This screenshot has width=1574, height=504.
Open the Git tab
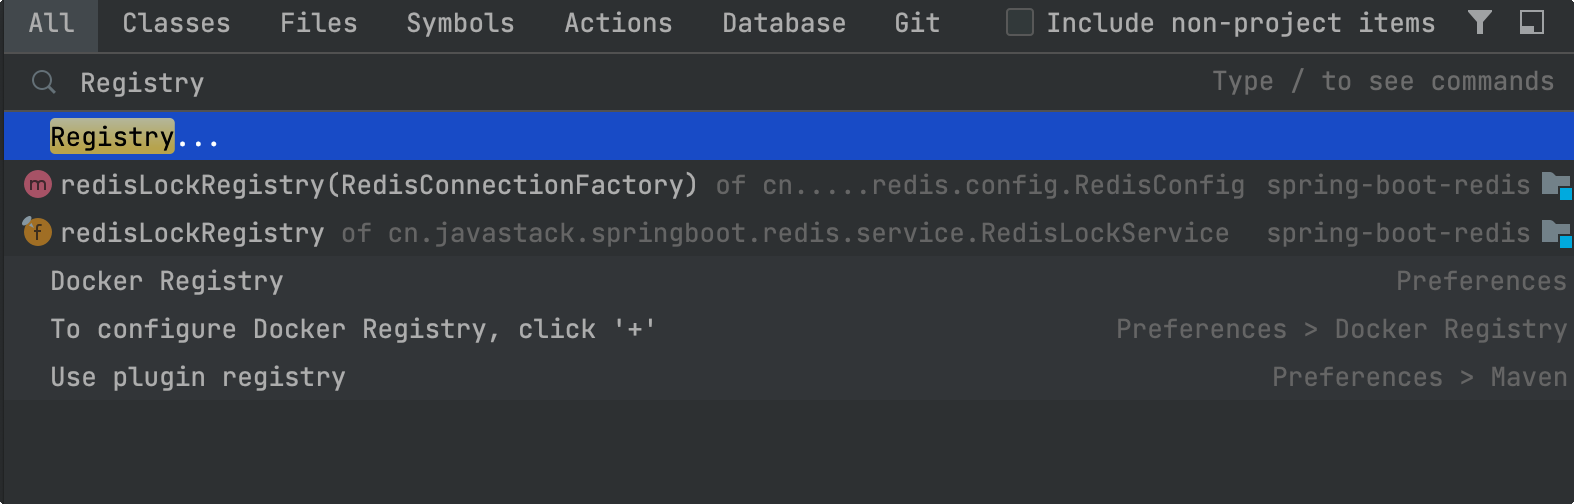917,23
